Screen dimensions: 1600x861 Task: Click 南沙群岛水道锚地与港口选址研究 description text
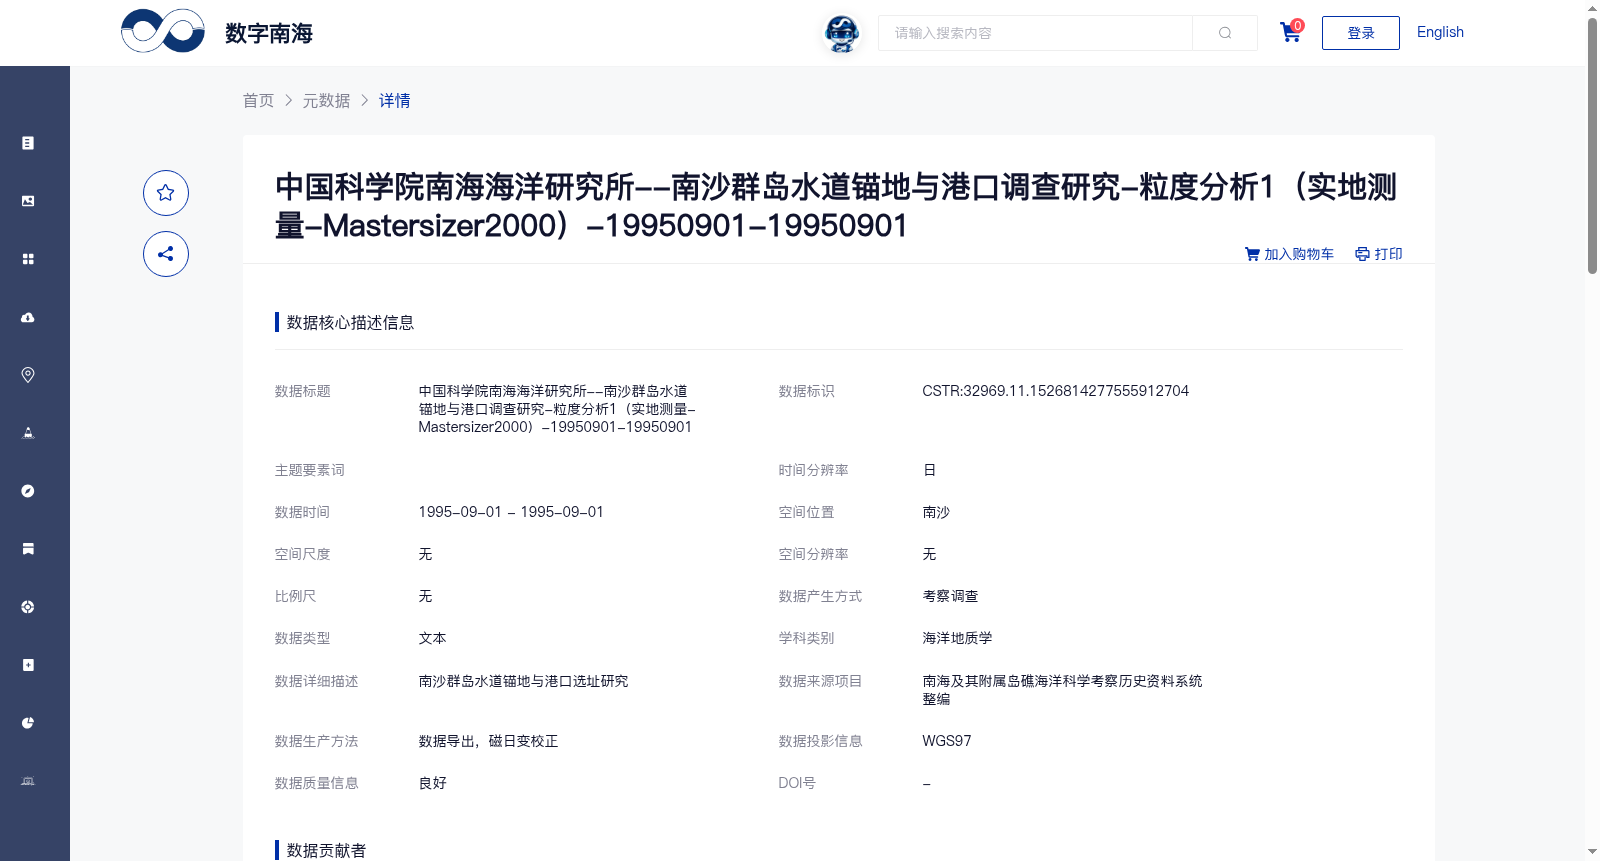[x=523, y=681]
